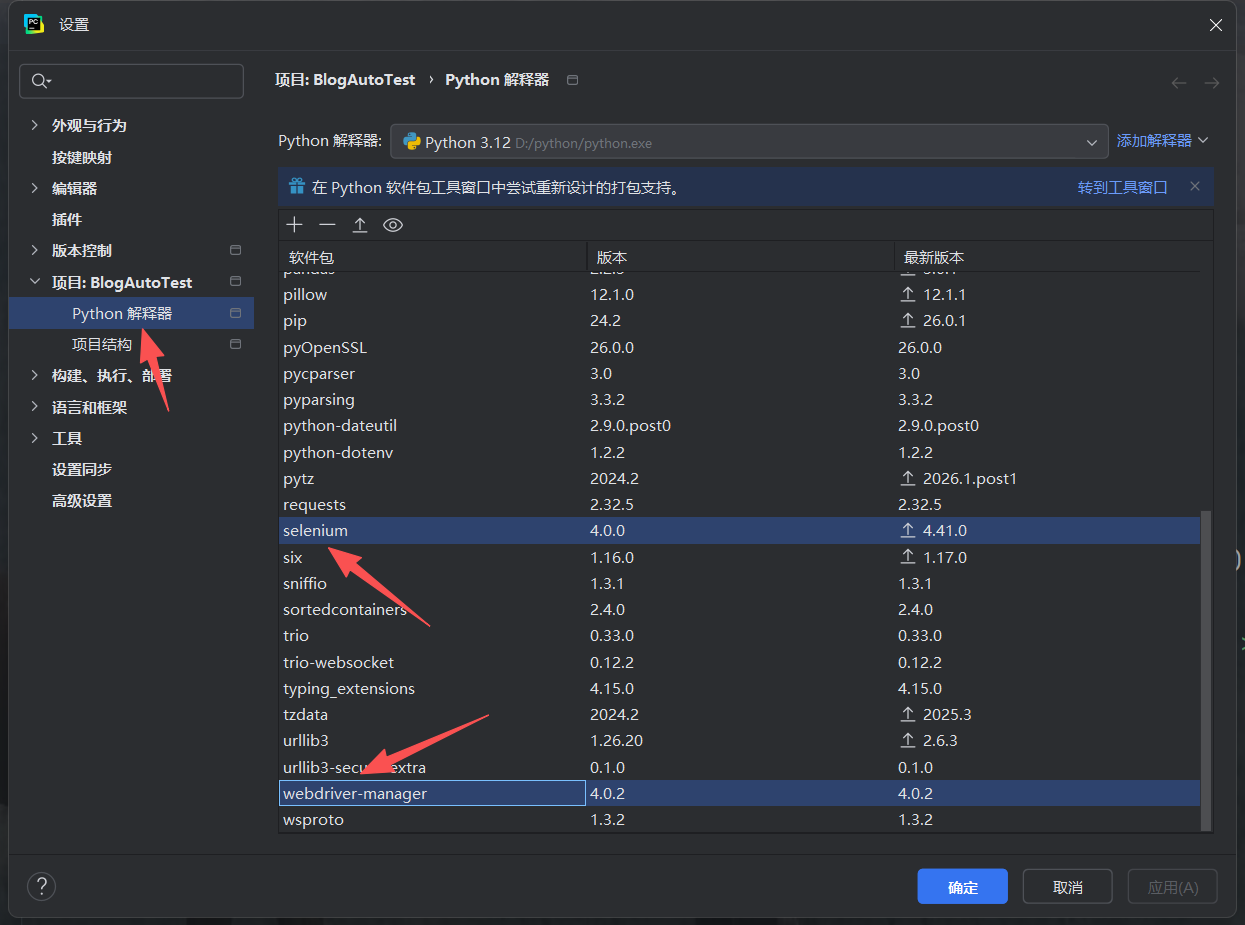Click 项目: BlogAutoTest breadcrumb
The image size is (1245, 925).
click(345, 80)
